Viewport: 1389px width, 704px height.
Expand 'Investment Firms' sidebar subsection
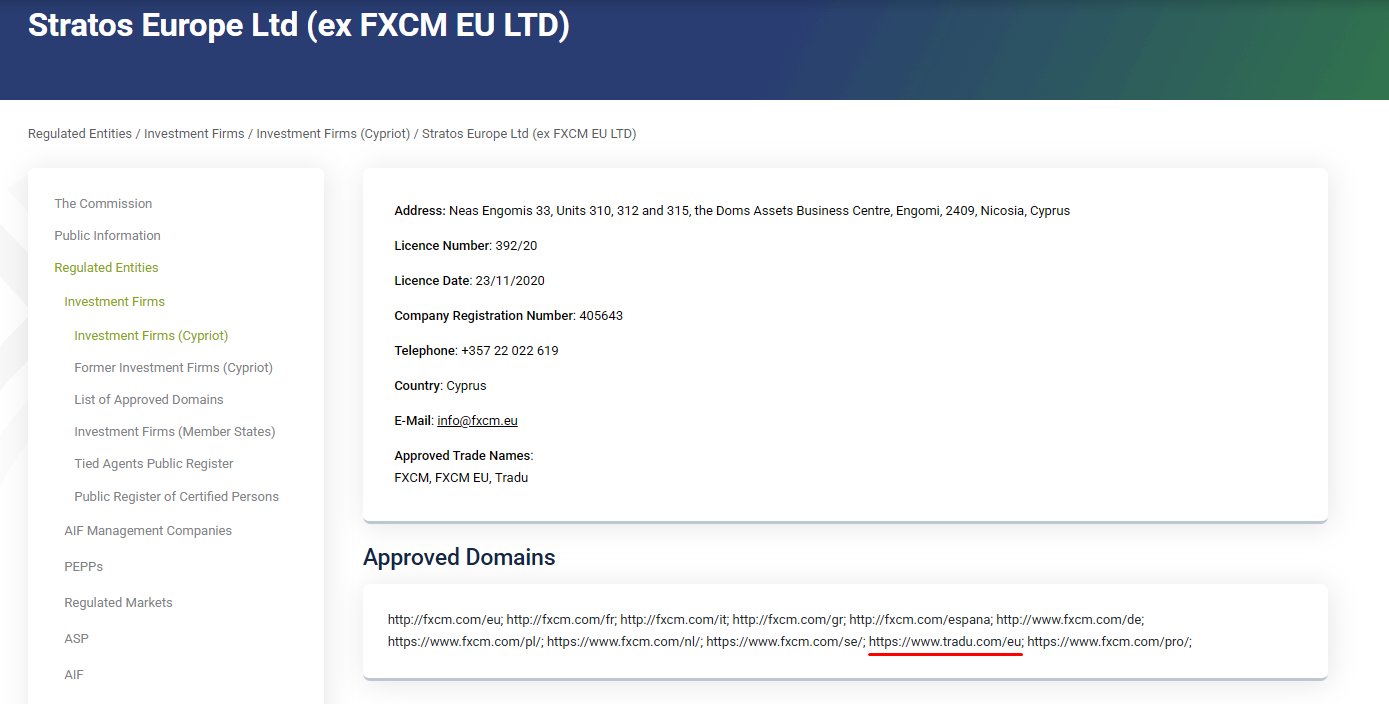point(114,302)
